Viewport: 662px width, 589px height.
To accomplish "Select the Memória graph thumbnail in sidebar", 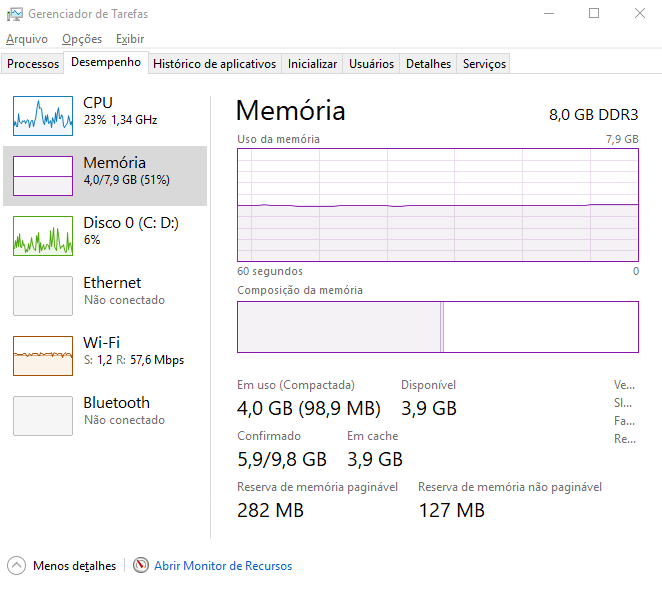I will (x=43, y=175).
